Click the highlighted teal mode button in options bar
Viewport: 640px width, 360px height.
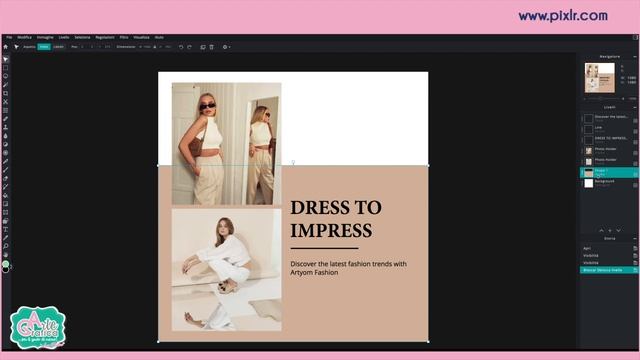(44, 47)
